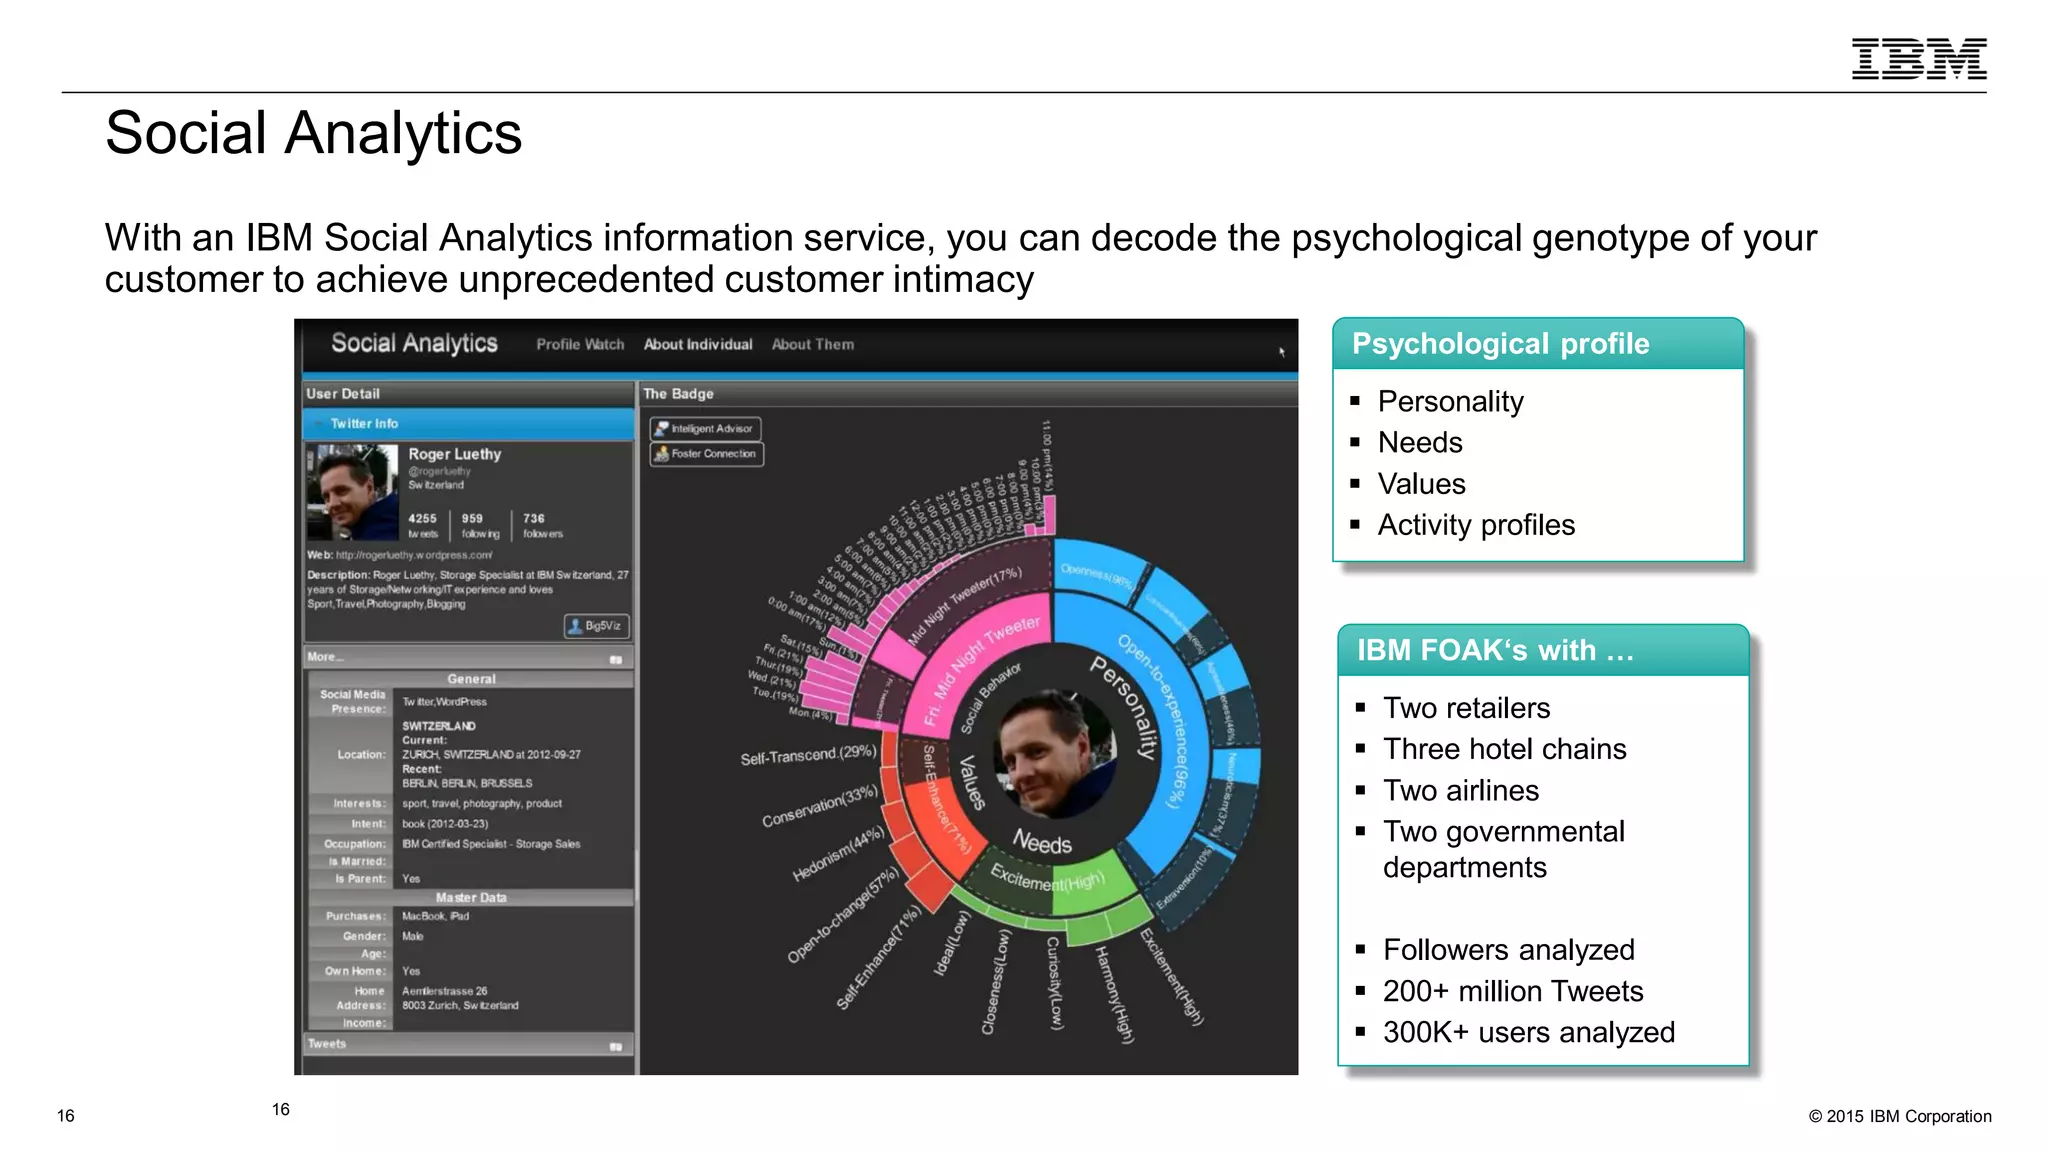Click the Occupation value IBM Certified Specialist
2048x1152 pixels.
[x=491, y=844]
